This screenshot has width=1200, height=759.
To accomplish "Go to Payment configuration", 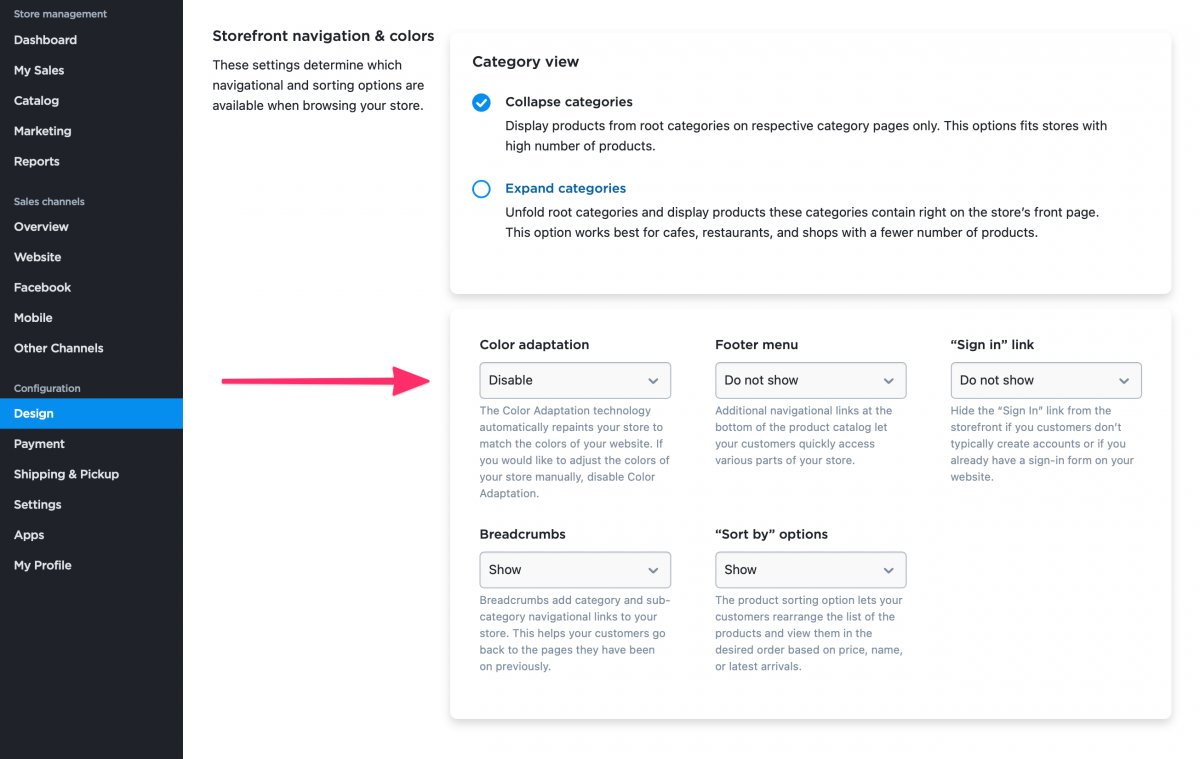I will click(39, 444).
